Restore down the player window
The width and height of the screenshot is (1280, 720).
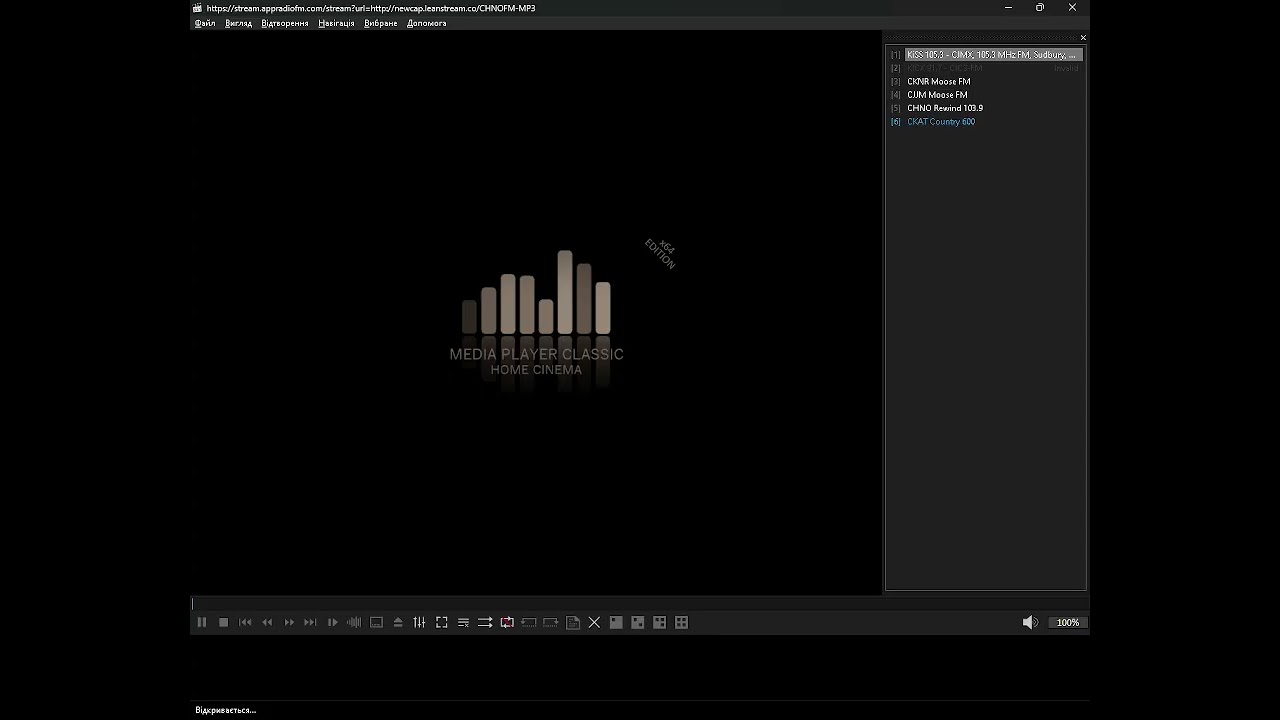coord(1040,8)
